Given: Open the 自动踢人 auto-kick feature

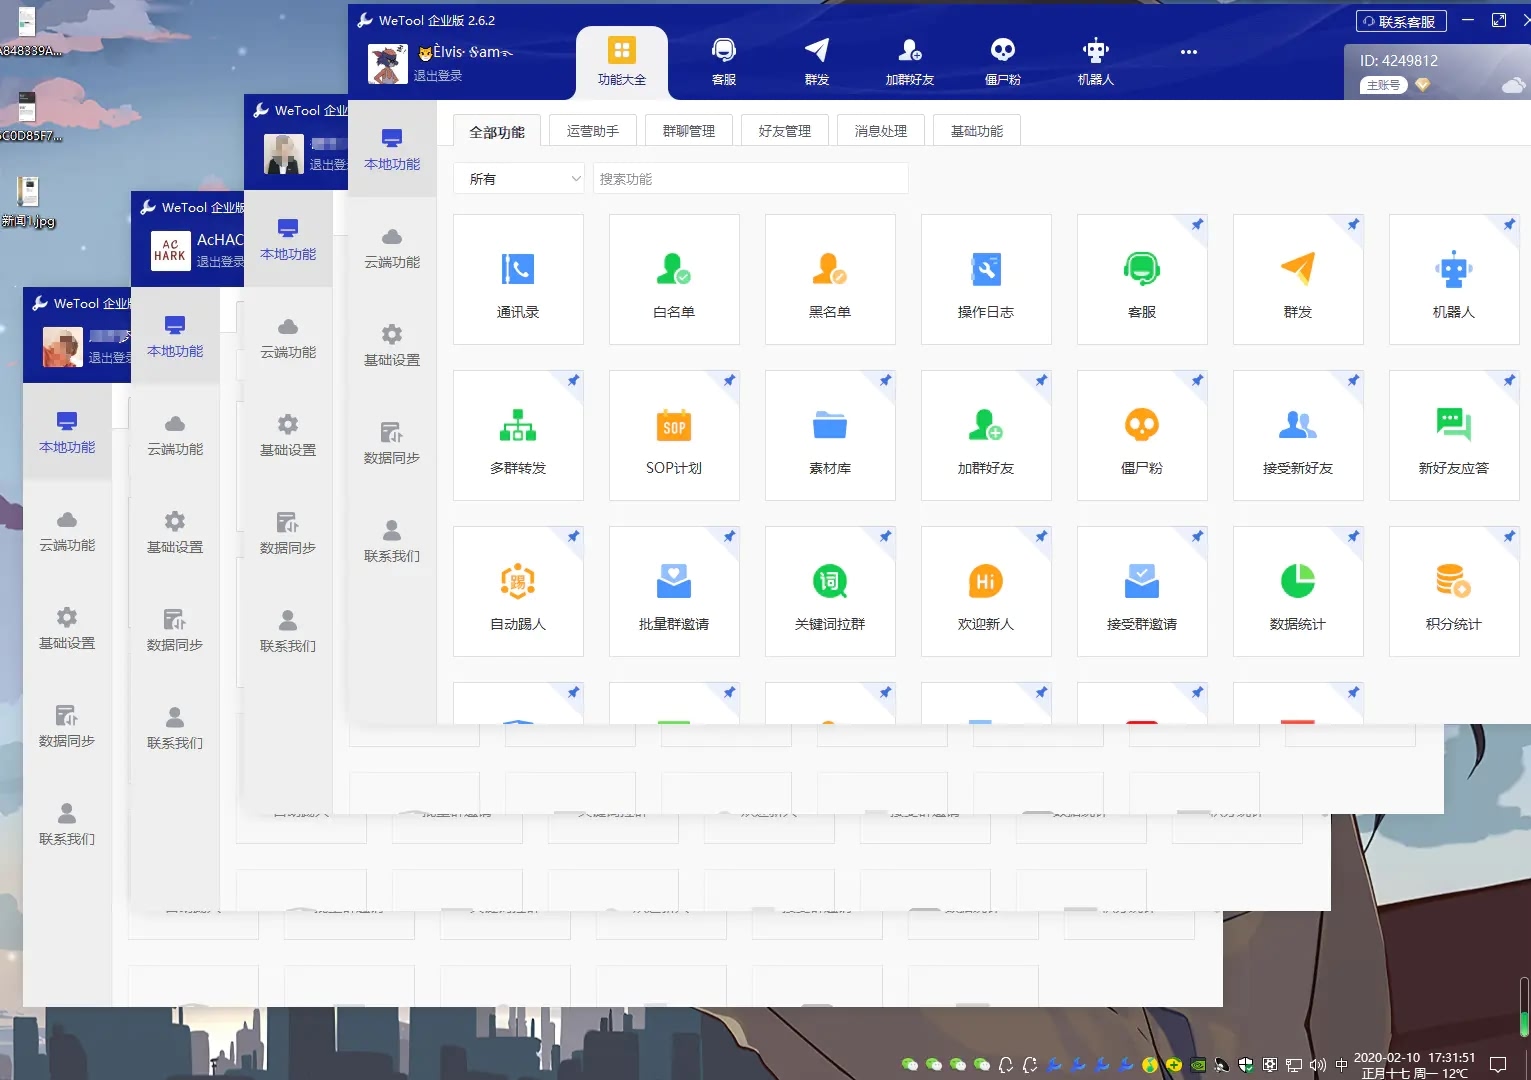Looking at the screenshot, I should pos(518,591).
